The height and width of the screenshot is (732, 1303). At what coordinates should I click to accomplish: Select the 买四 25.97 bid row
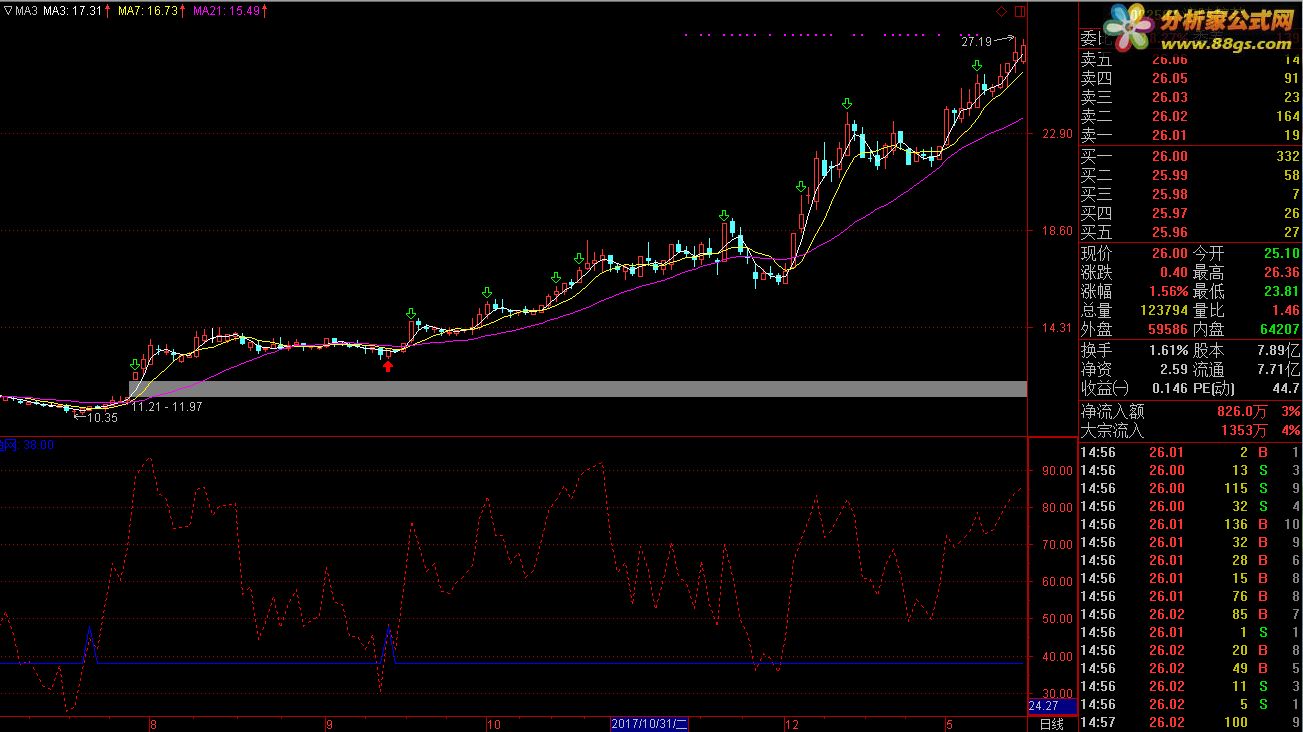coord(1190,213)
